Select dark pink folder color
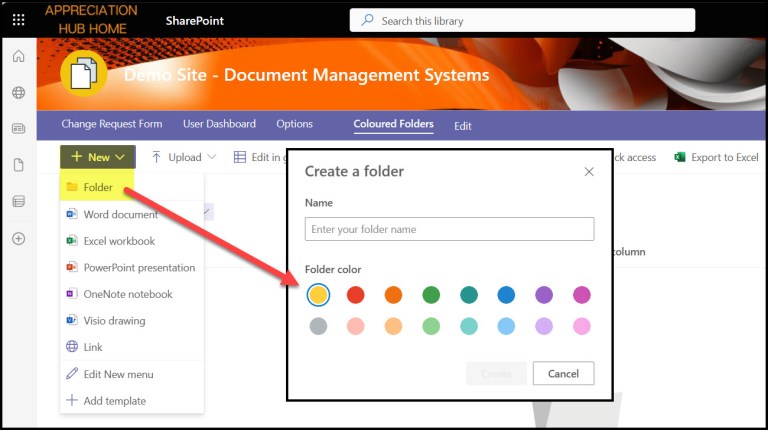This screenshot has width=768, height=430. pyautogui.click(x=582, y=295)
